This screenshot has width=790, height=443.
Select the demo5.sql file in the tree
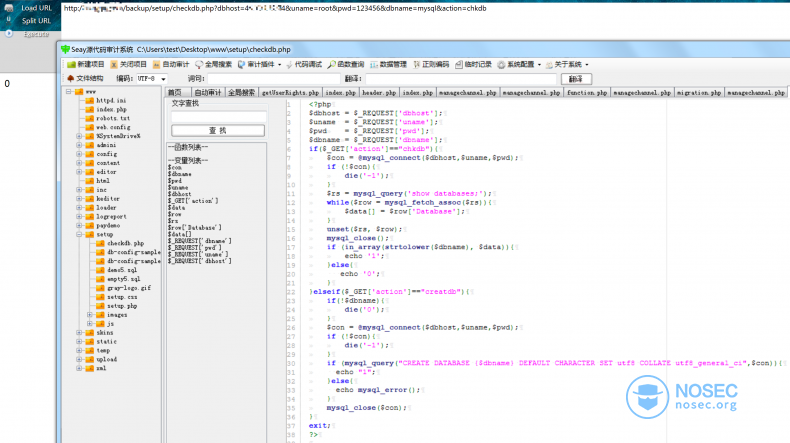coord(122,270)
